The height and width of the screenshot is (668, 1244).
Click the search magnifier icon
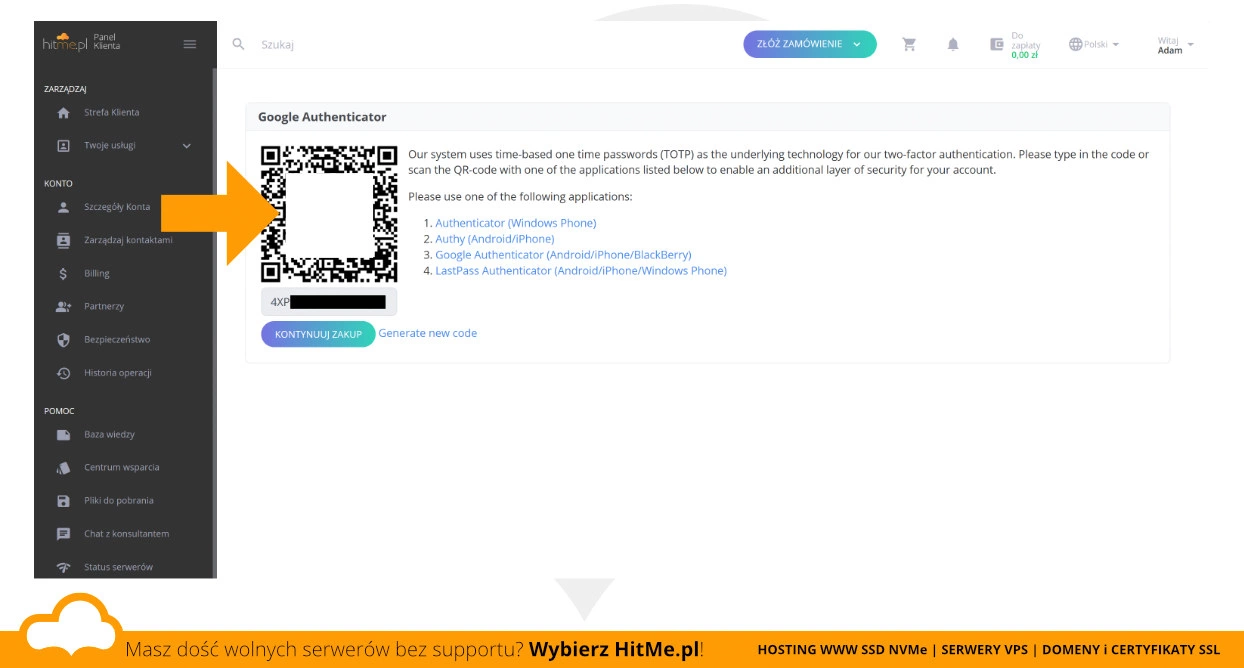pyautogui.click(x=238, y=44)
